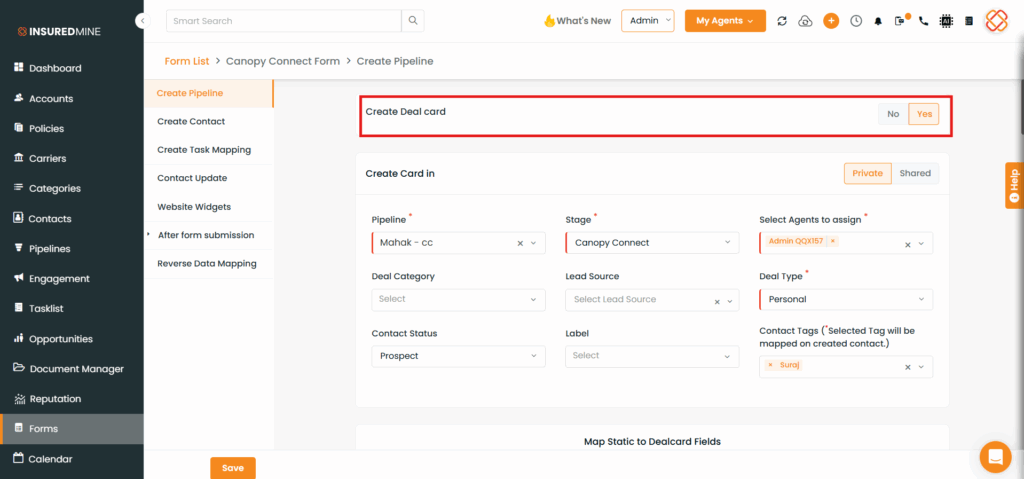Screen dimensions: 1024x479
Task: Select Create Task Mapping in side menu
Action: click(204, 150)
